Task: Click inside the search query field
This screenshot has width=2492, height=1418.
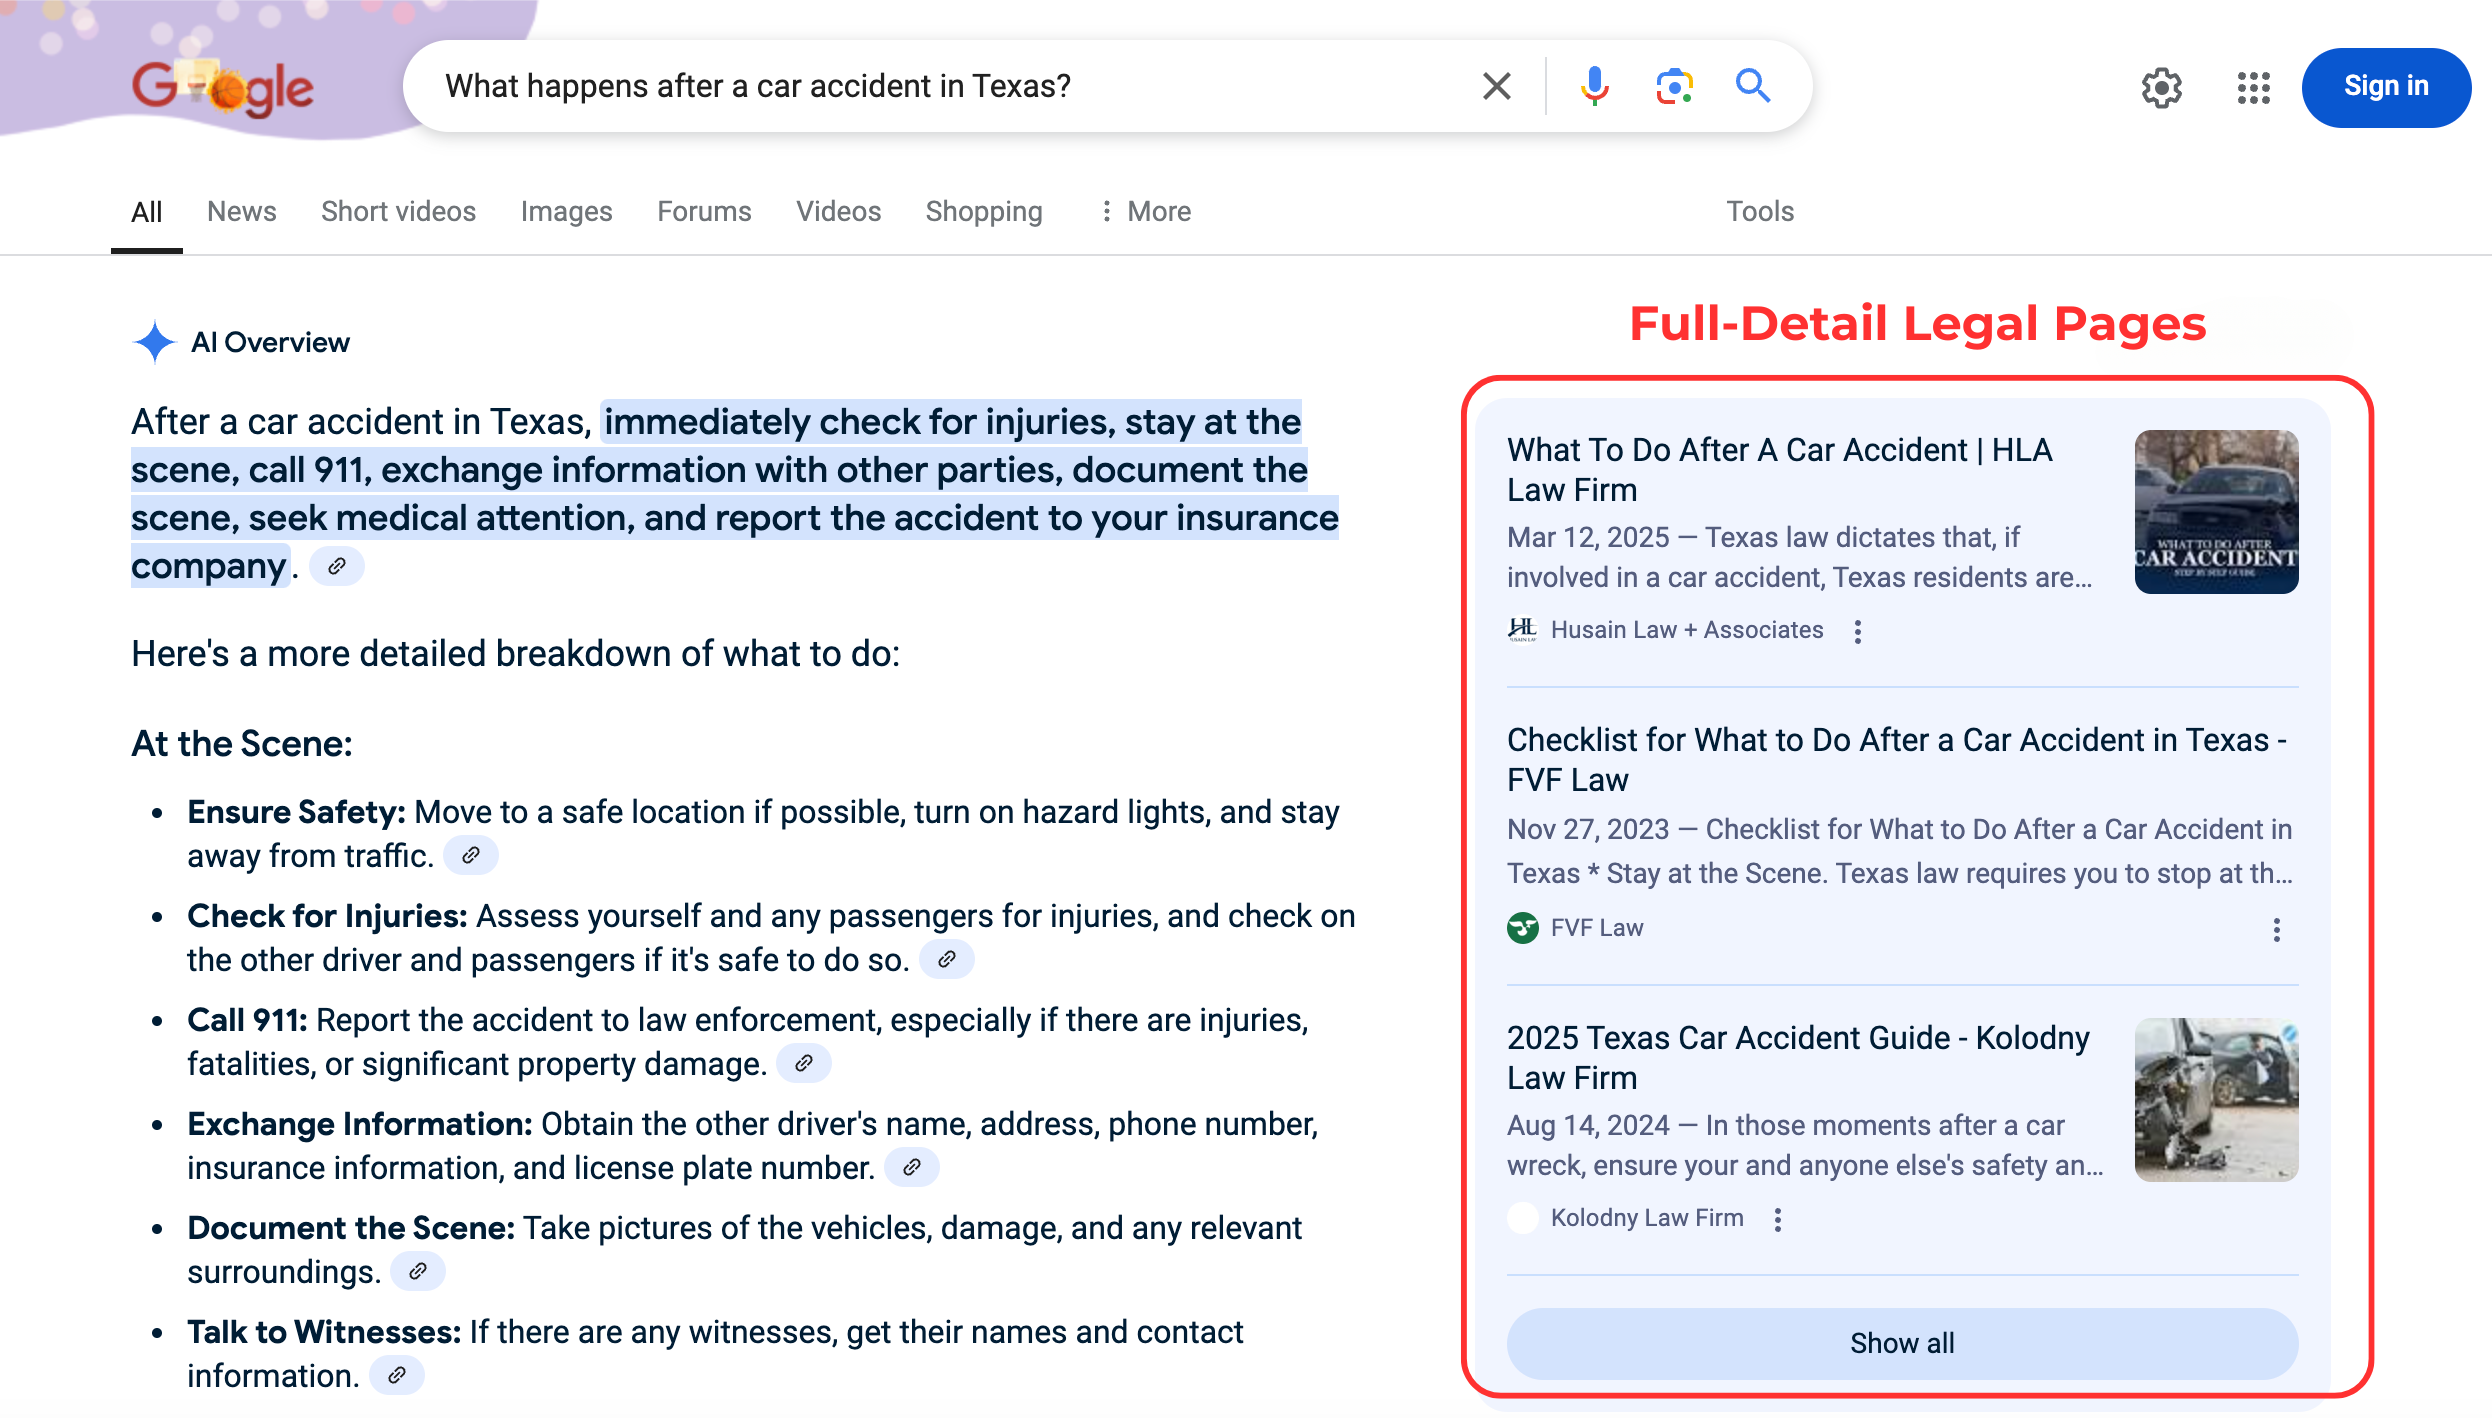Action: tap(940, 86)
